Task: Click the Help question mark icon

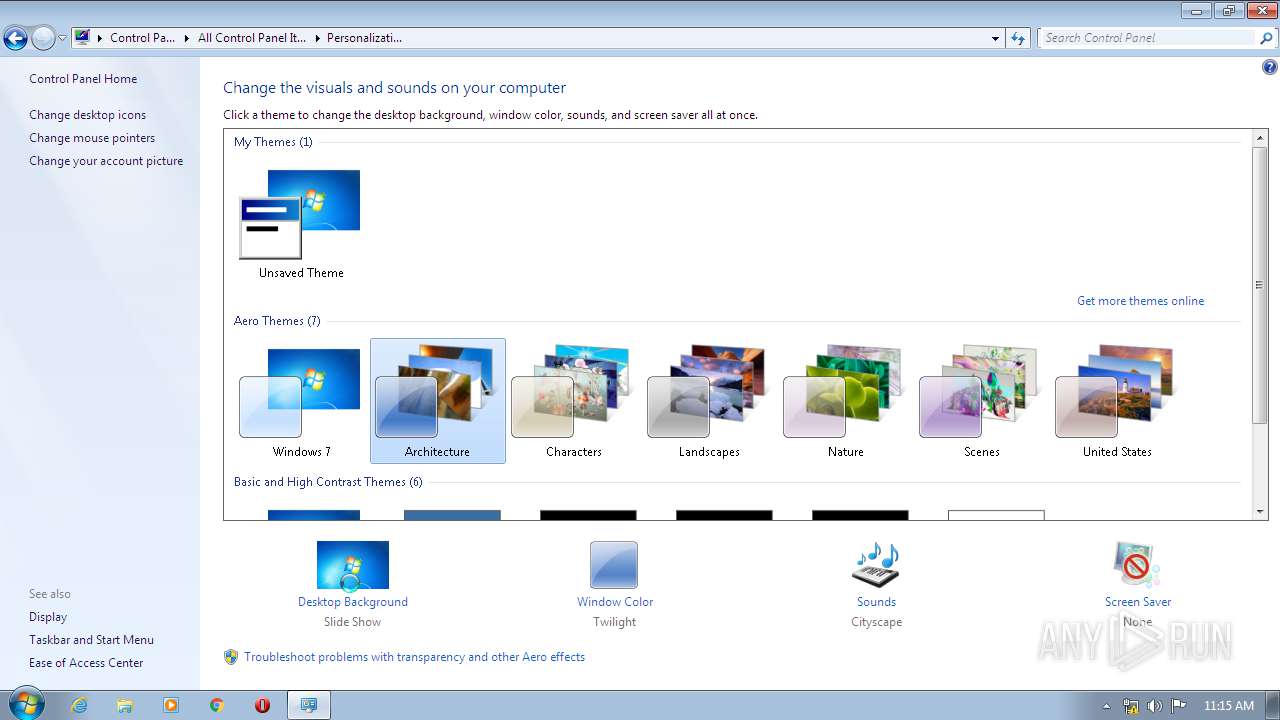Action: coord(1269,68)
